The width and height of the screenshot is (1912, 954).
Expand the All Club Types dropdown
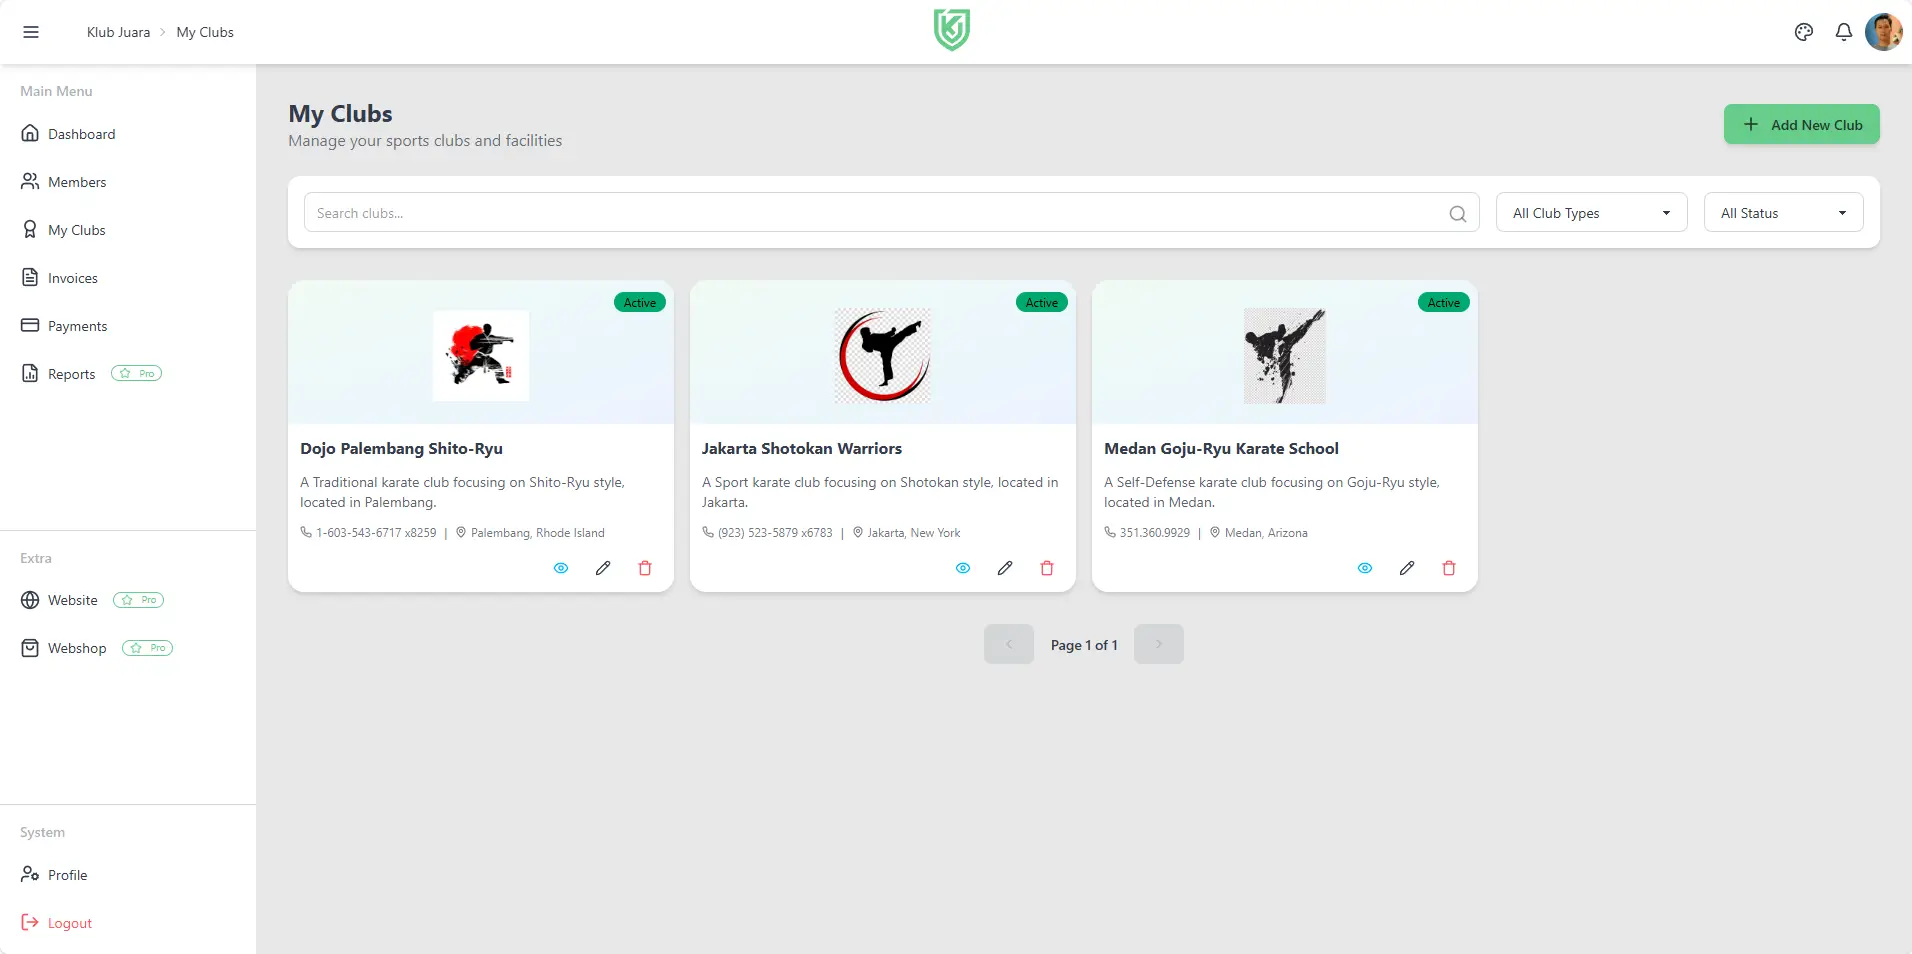point(1591,213)
